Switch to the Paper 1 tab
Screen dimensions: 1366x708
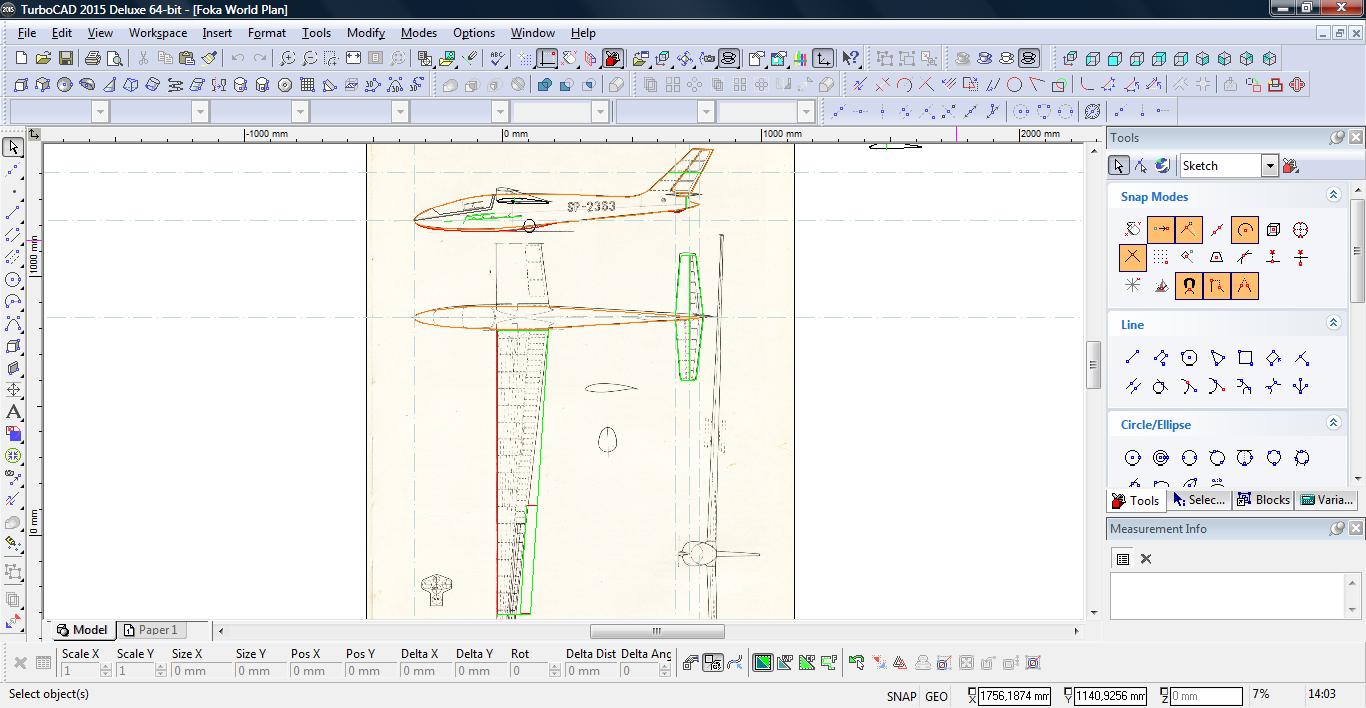tap(150, 630)
